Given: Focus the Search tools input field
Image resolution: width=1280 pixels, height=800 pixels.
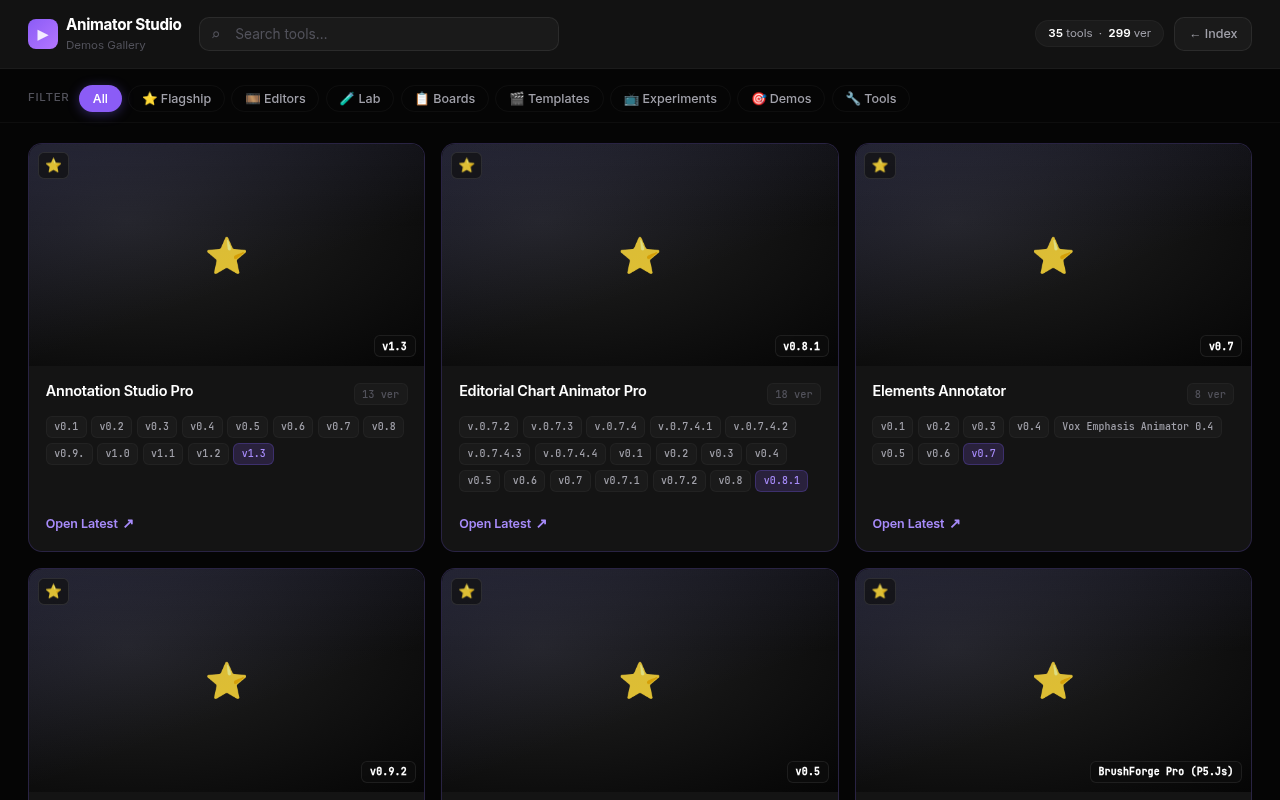Looking at the screenshot, I should (x=379, y=34).
